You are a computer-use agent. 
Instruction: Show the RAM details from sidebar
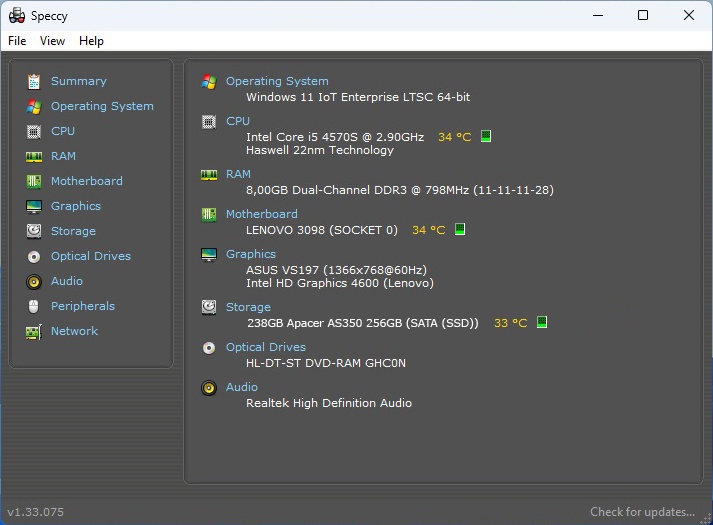(x=63, y=156)
